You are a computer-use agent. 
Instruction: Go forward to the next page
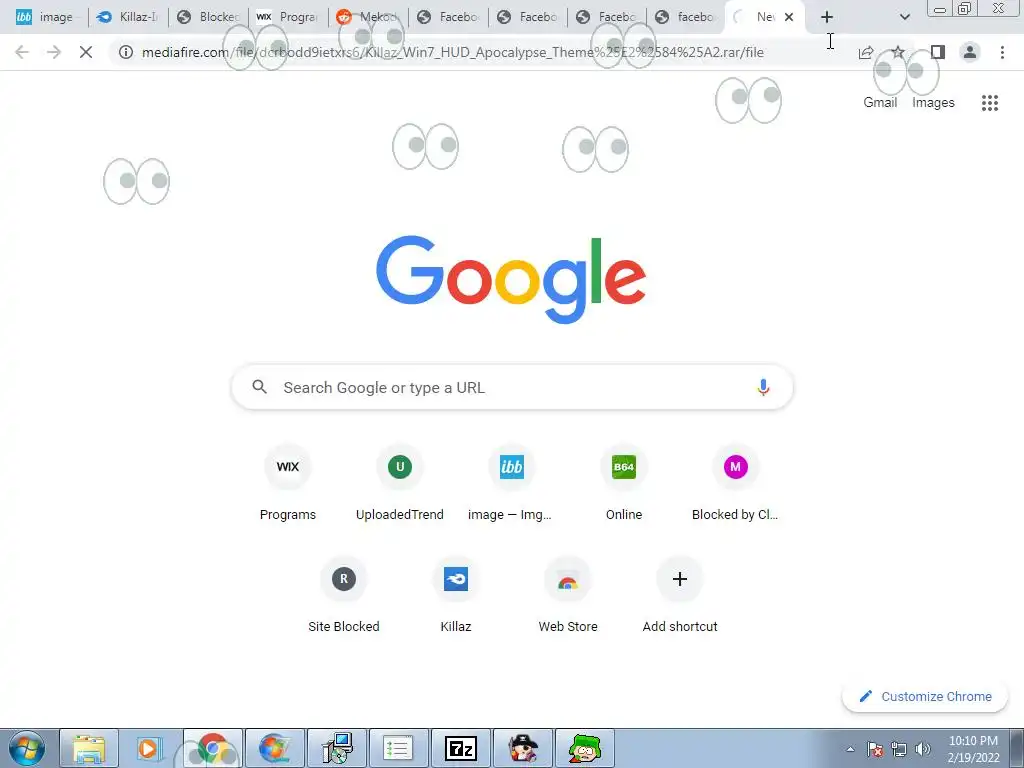click(54, 52)
